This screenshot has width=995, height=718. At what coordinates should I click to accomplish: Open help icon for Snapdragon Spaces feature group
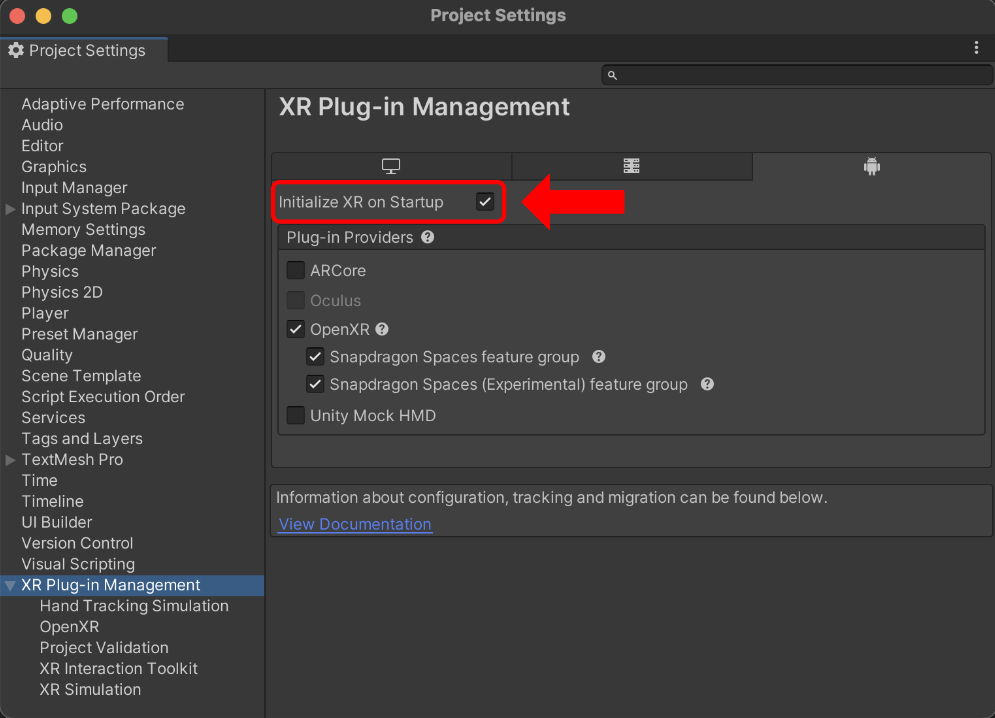pos(598,357)
